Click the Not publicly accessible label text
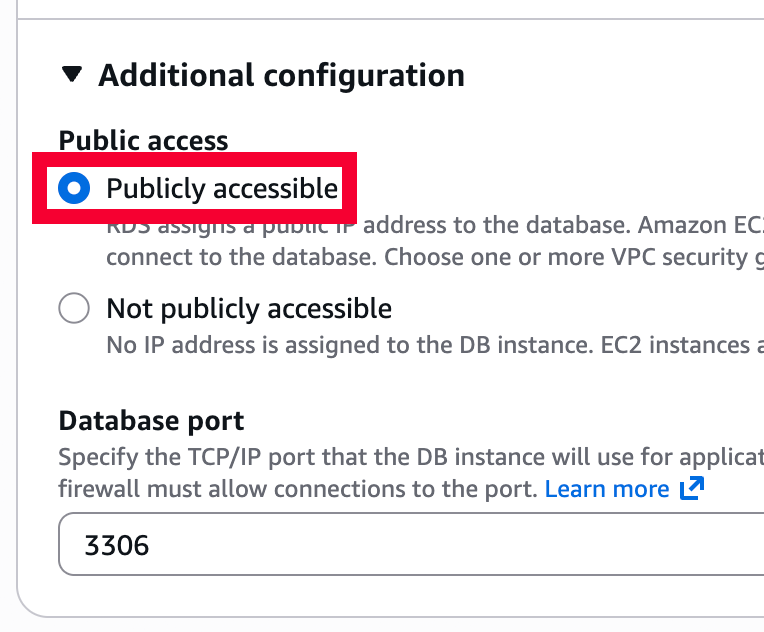Viewport: 764px width, 632px height. [x=249, y=308]
